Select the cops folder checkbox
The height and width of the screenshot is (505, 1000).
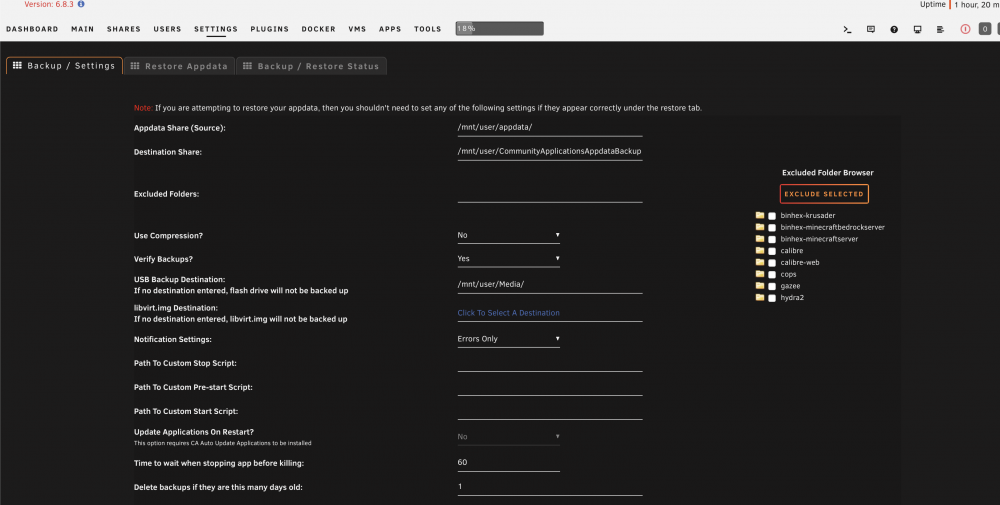click(772, 275)
